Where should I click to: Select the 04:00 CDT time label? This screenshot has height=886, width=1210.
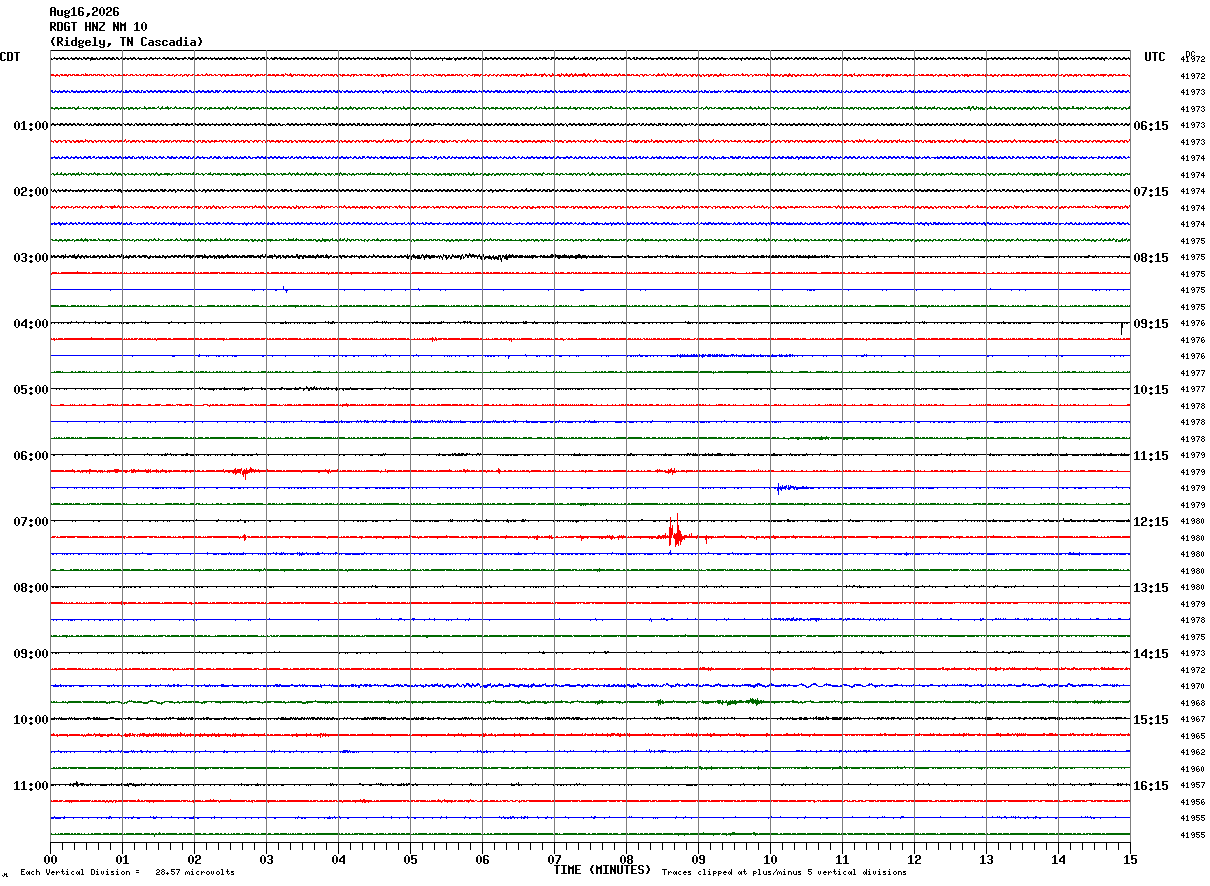point(31,324)
